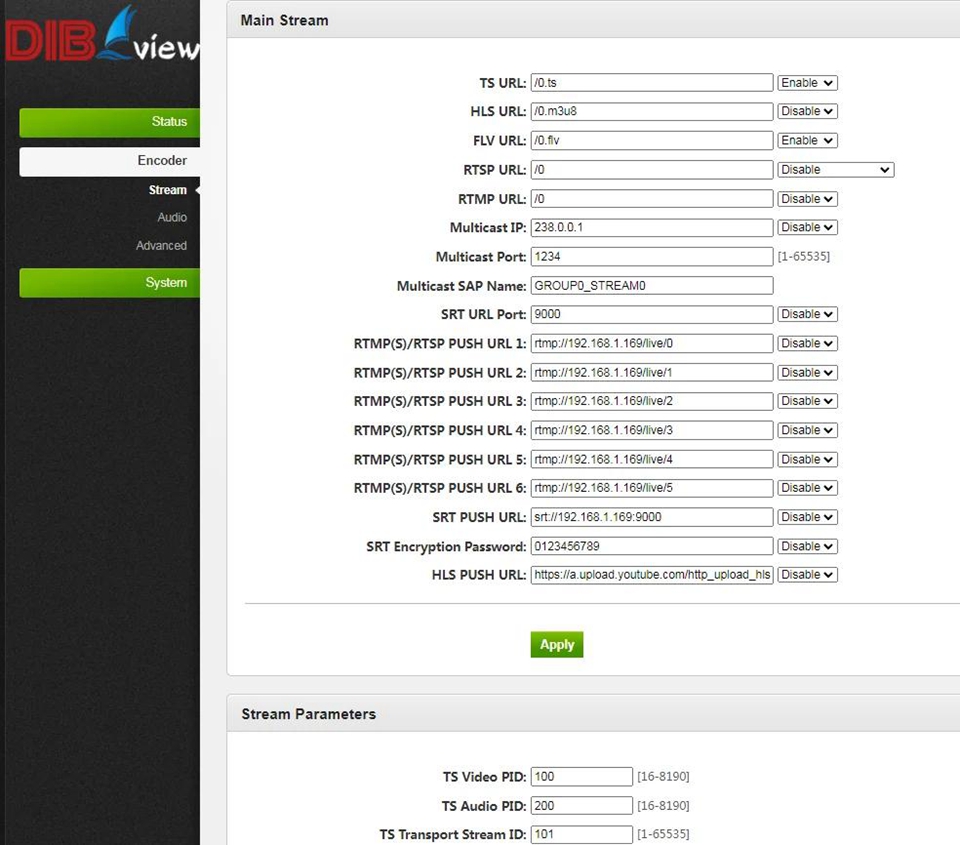Click the DIBview logo
Viewport: 960px width, 845px height.
(x=100, y=40)
